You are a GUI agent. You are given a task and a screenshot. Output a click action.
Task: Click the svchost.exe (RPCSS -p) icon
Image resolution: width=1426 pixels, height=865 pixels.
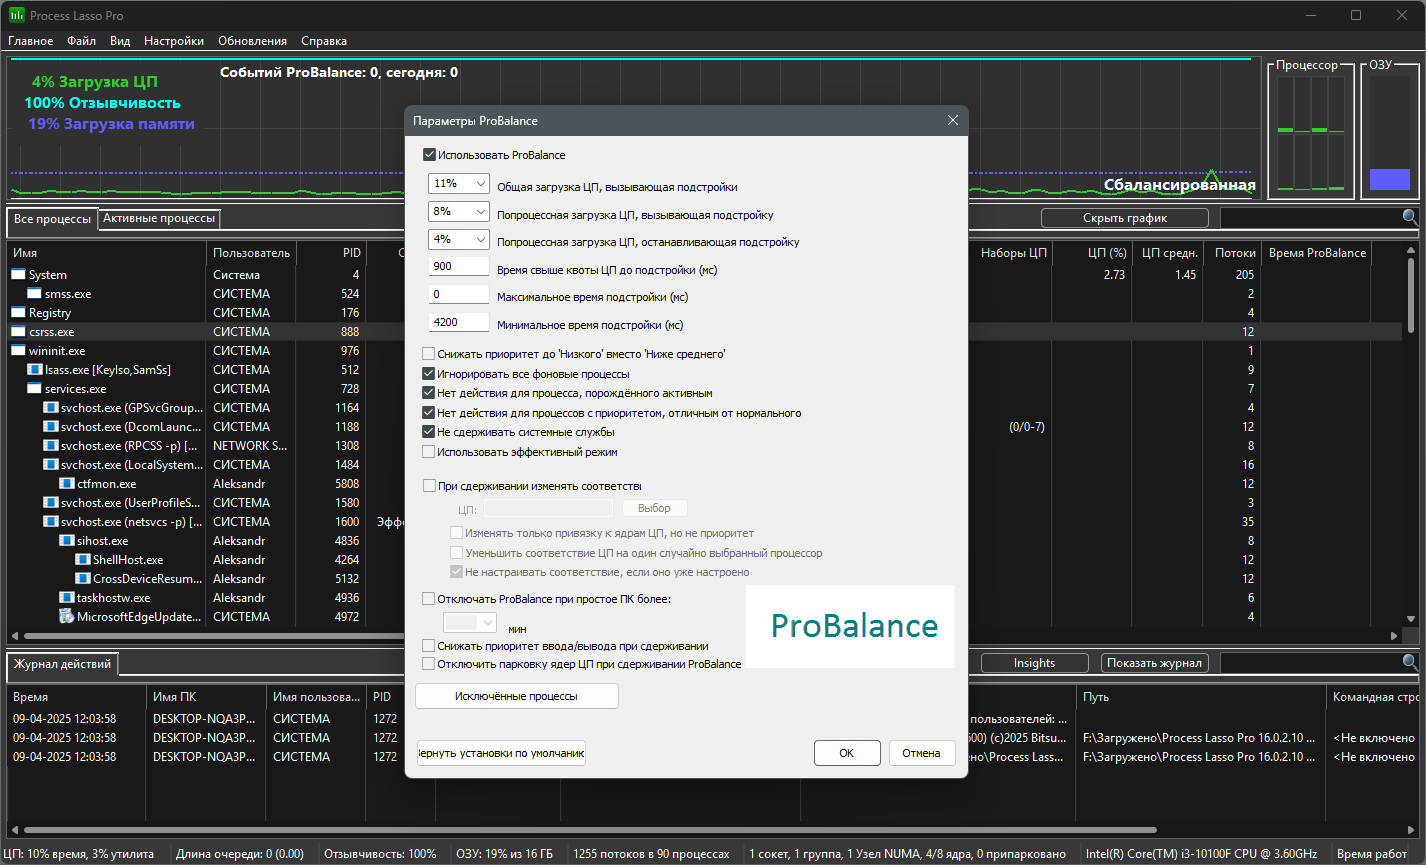[51, 446]
